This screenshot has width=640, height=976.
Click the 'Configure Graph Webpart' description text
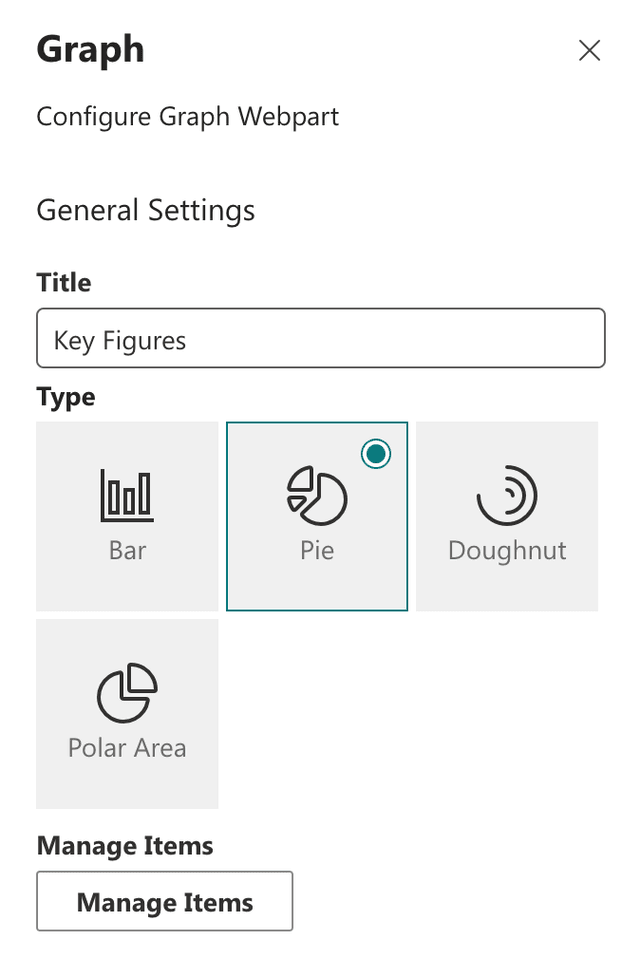[x=188, y=117]
